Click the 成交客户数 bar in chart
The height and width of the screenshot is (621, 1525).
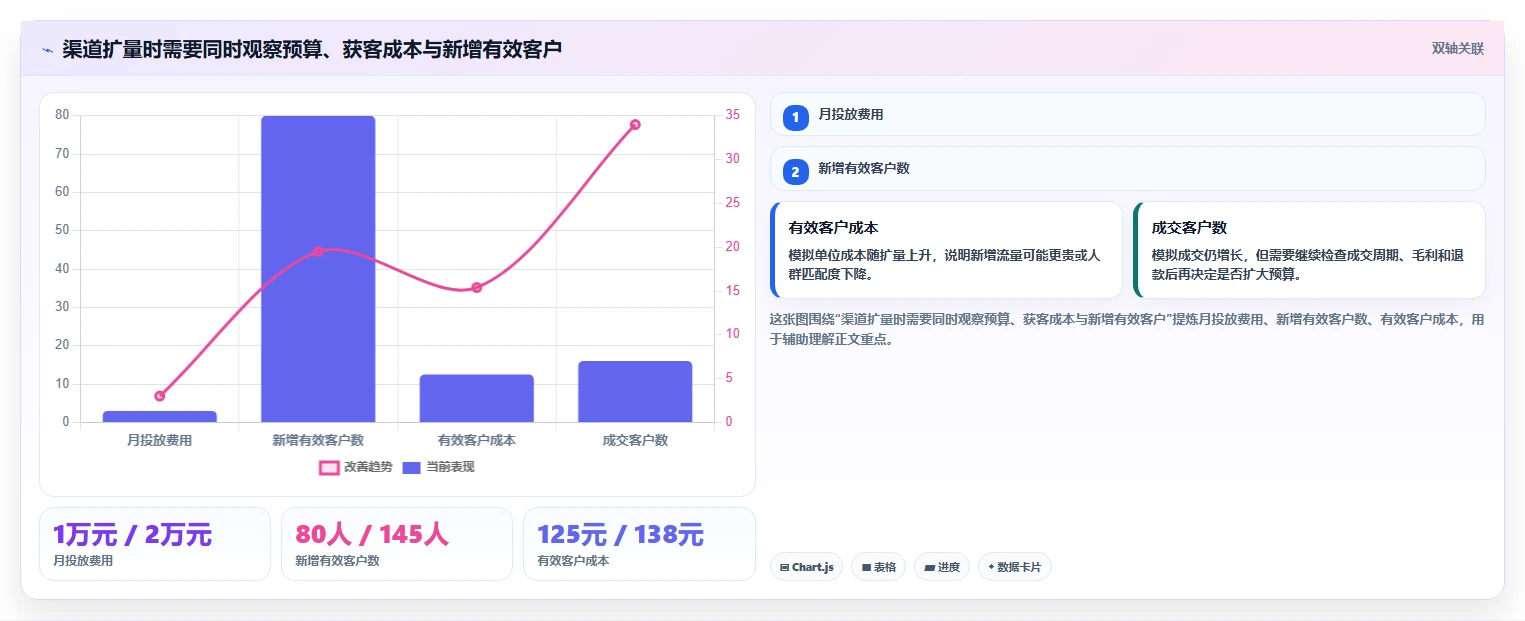coord(635,391)
